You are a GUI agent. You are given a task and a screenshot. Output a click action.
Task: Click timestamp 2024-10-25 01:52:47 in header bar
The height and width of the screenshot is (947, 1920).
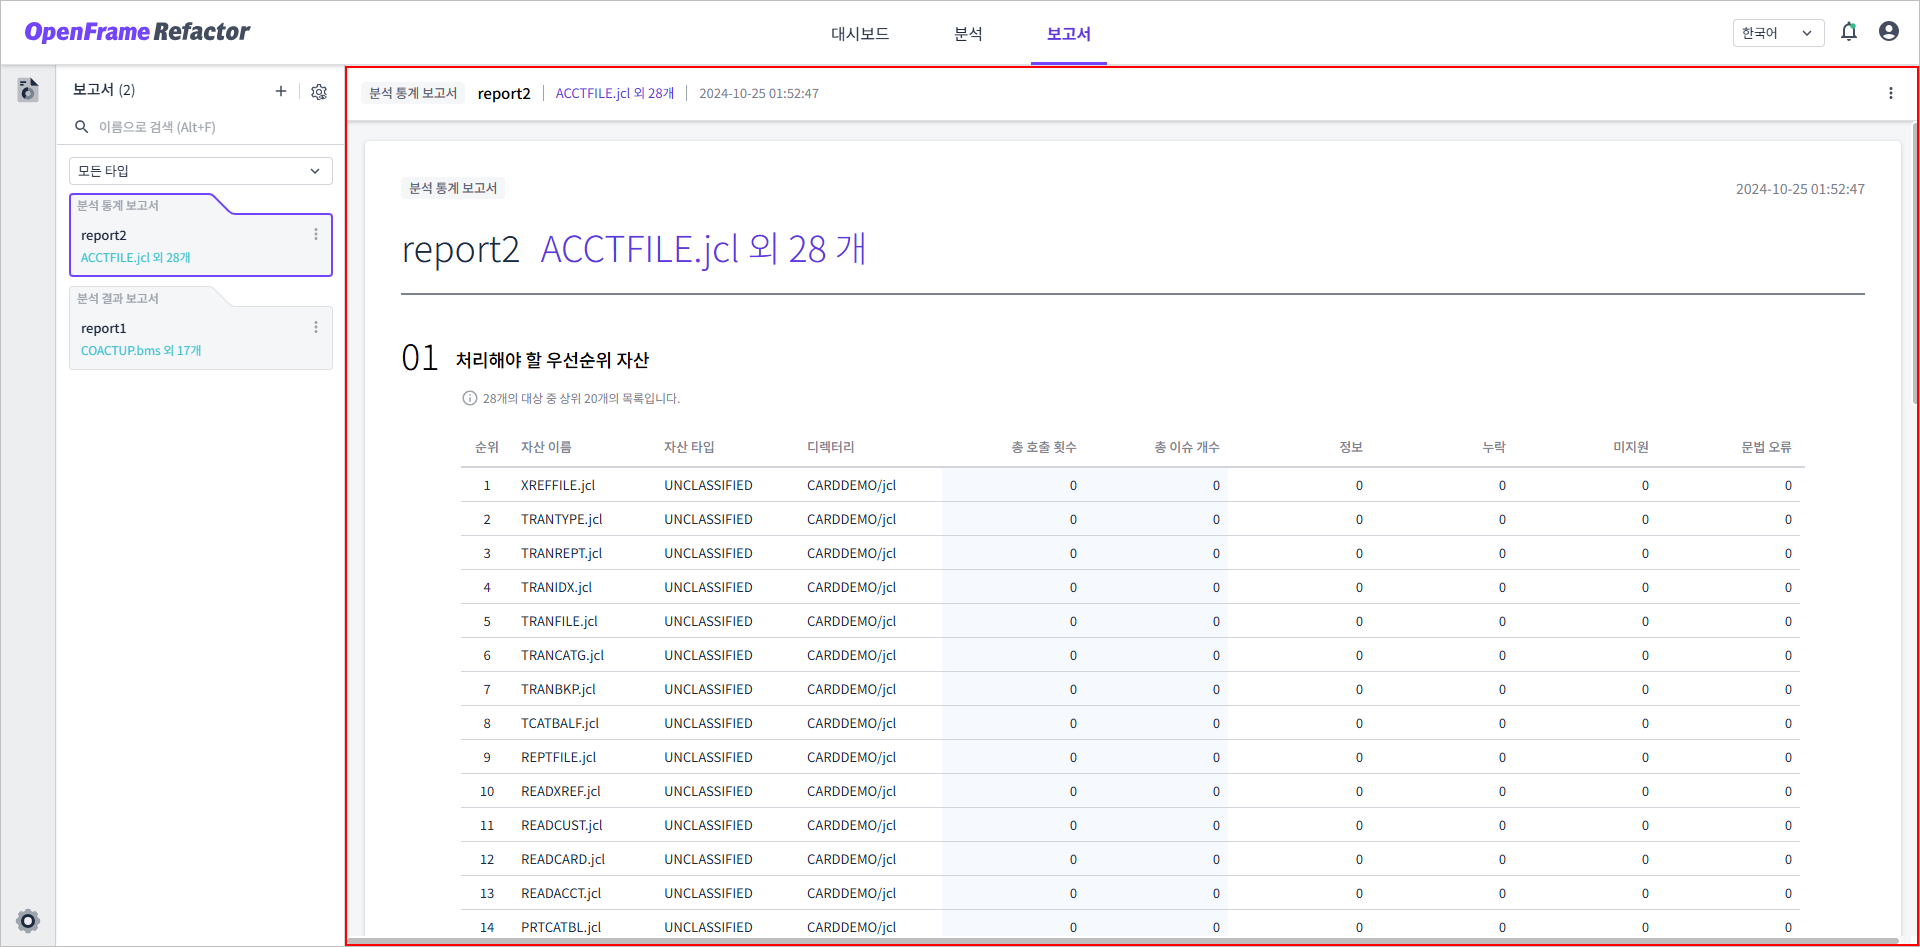(x=759, y=93)
